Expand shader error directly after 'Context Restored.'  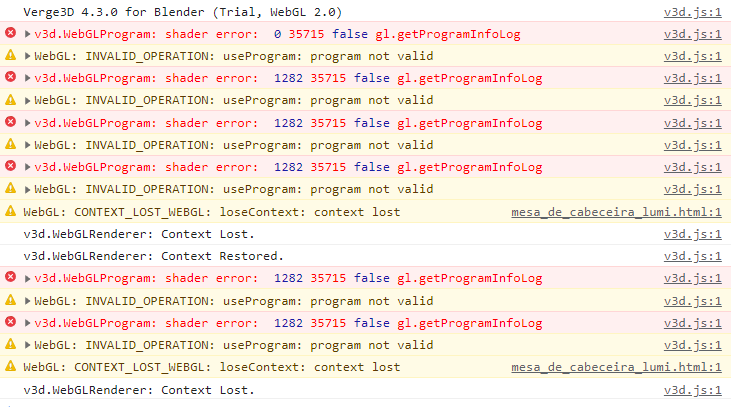[x=28, y=278]
